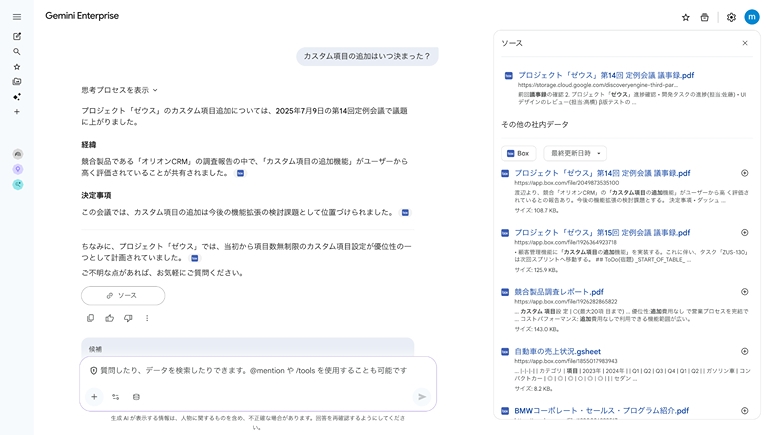The height and width of the screenshot is (435, 768).
Task: Click target icon beside 第15回 議事録 result
Action: point(744,233)
